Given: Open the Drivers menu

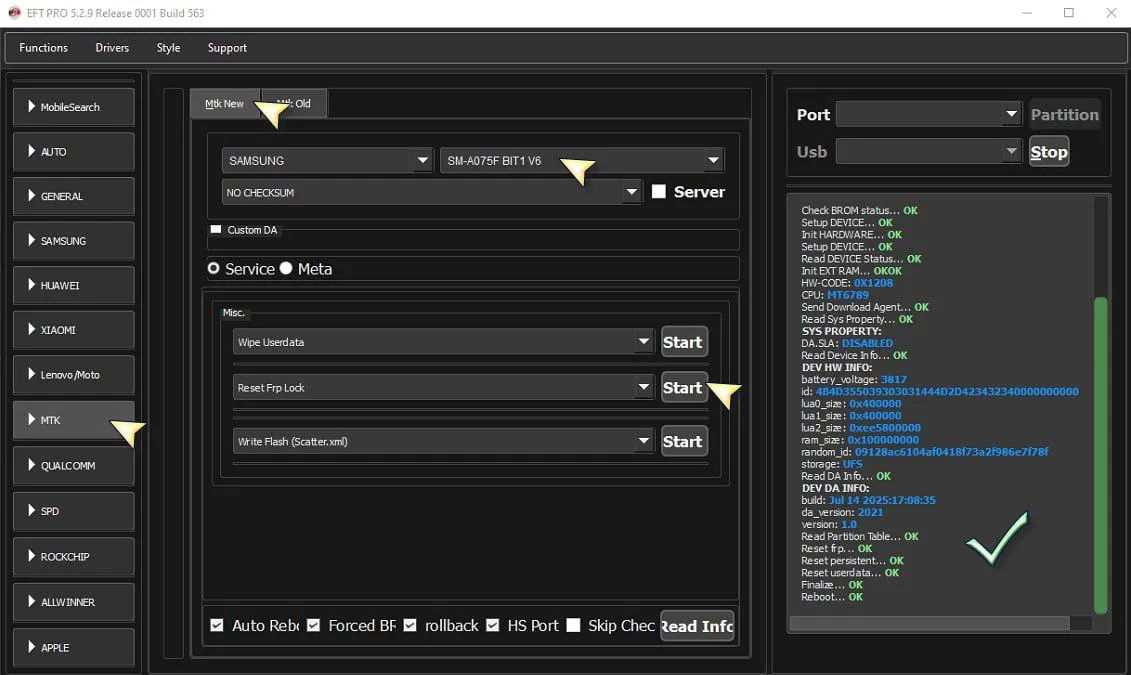Looking at the screenshot, I should (x=112, y=48).
